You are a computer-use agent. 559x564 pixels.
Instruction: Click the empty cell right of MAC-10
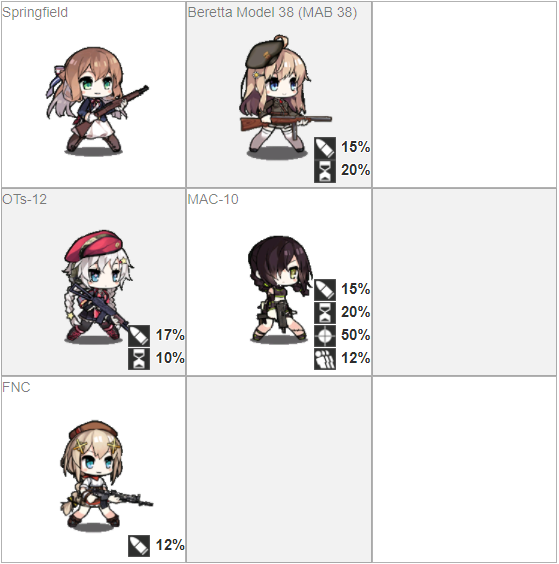pyautogui.click(x=464, y=282)
